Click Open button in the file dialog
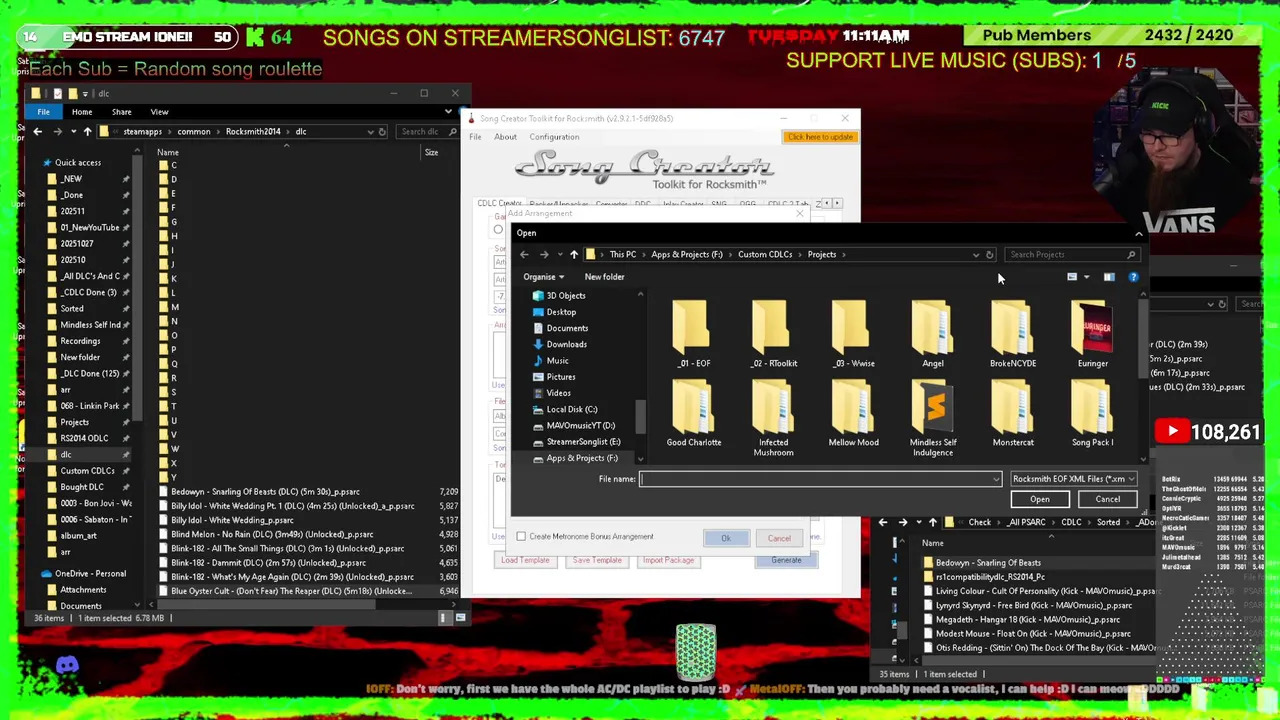The image size is (1280, 720). (1040, 499)
